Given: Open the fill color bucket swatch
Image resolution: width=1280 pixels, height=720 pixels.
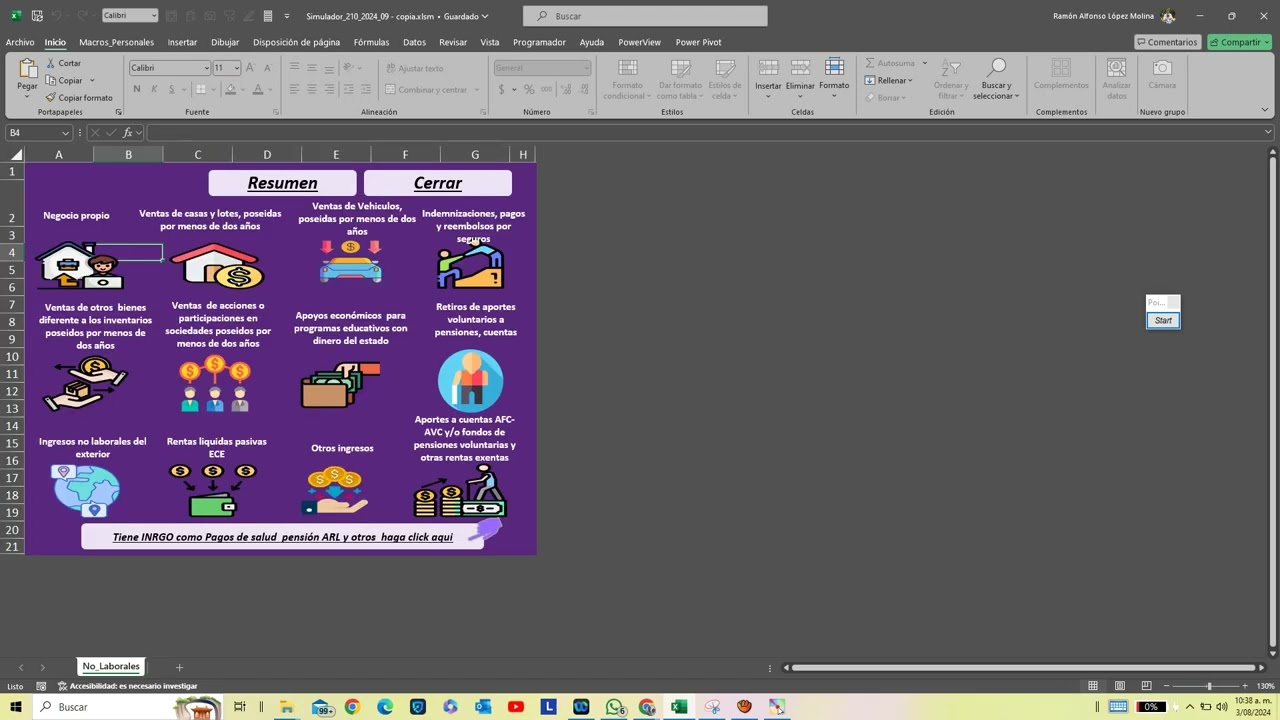Looking at the screenshot, I should click(231, 89).
